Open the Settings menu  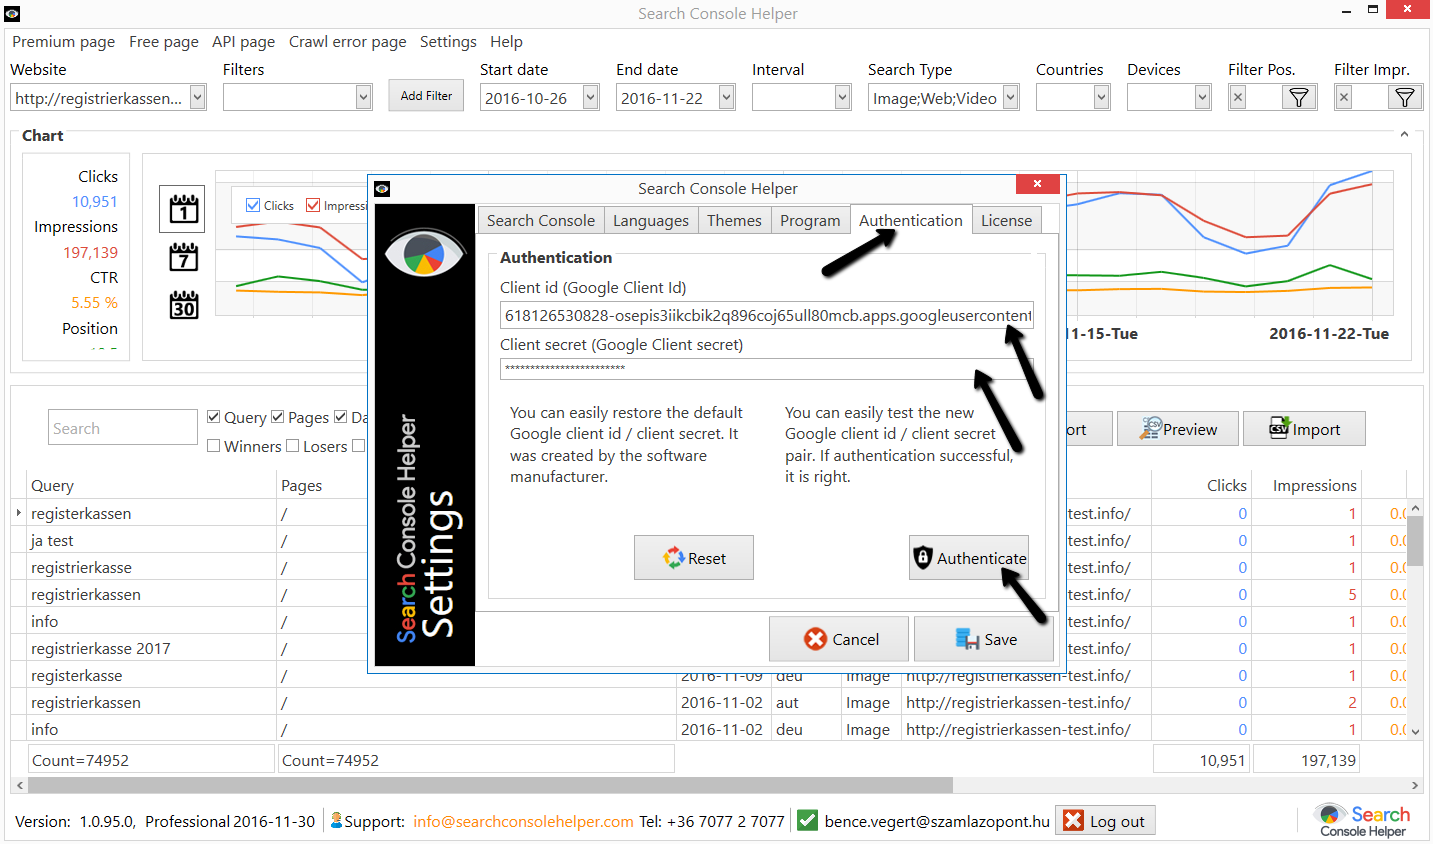[x=448, y=42]
